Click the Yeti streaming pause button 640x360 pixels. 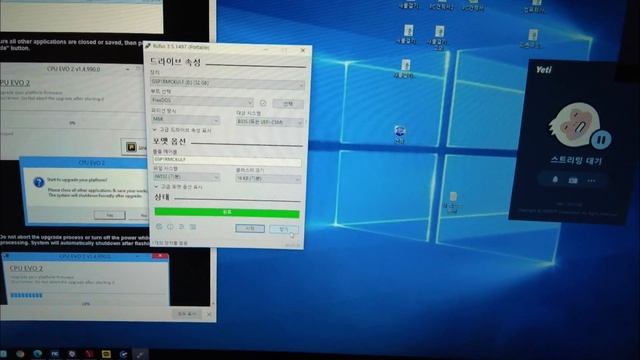601,140
